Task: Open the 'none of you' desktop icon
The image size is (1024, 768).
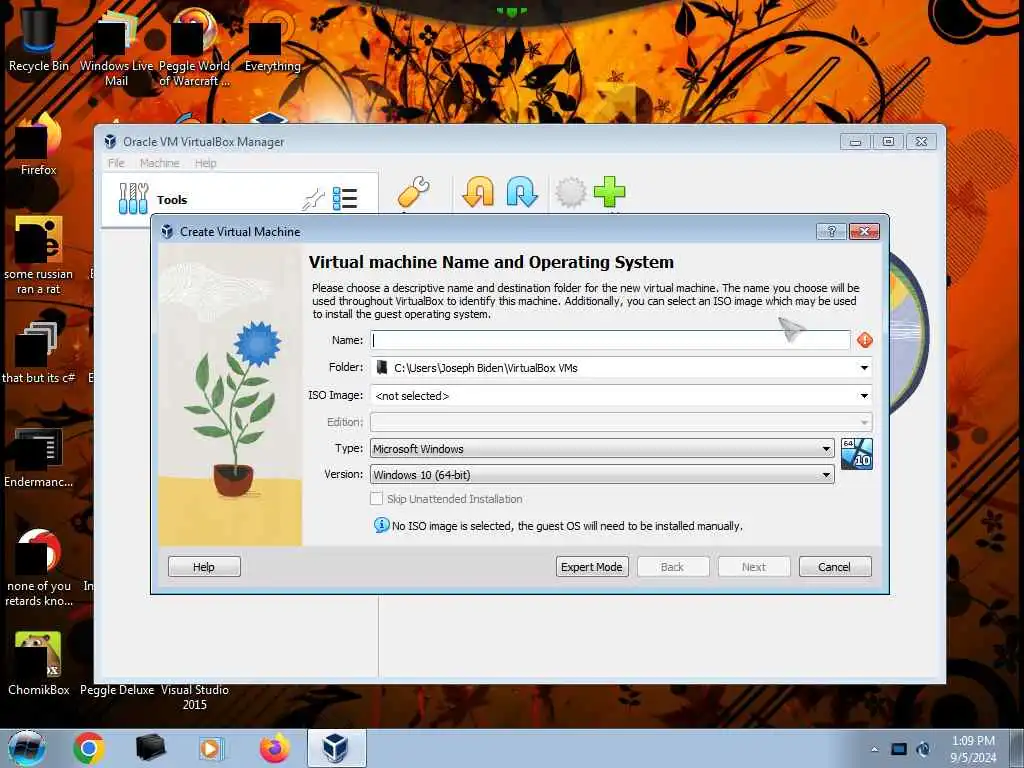Action: 39,568
